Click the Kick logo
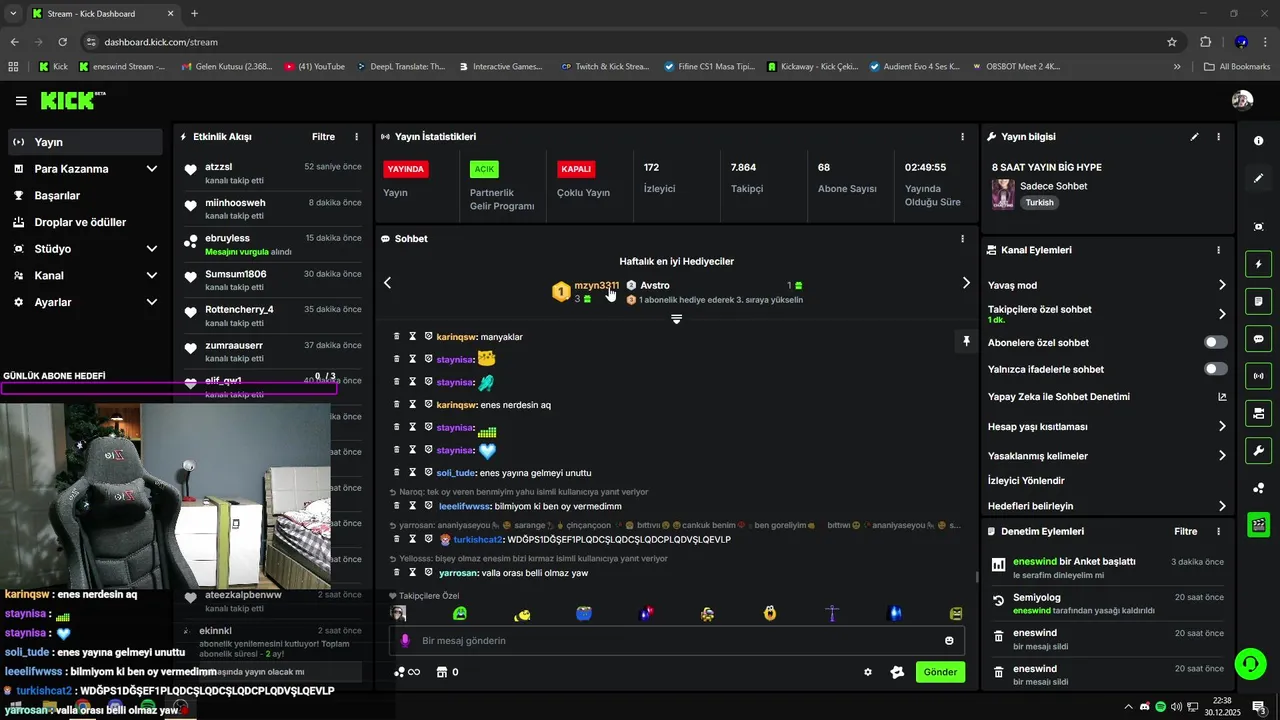This screenshot has height=720, width=1280. 72,100
